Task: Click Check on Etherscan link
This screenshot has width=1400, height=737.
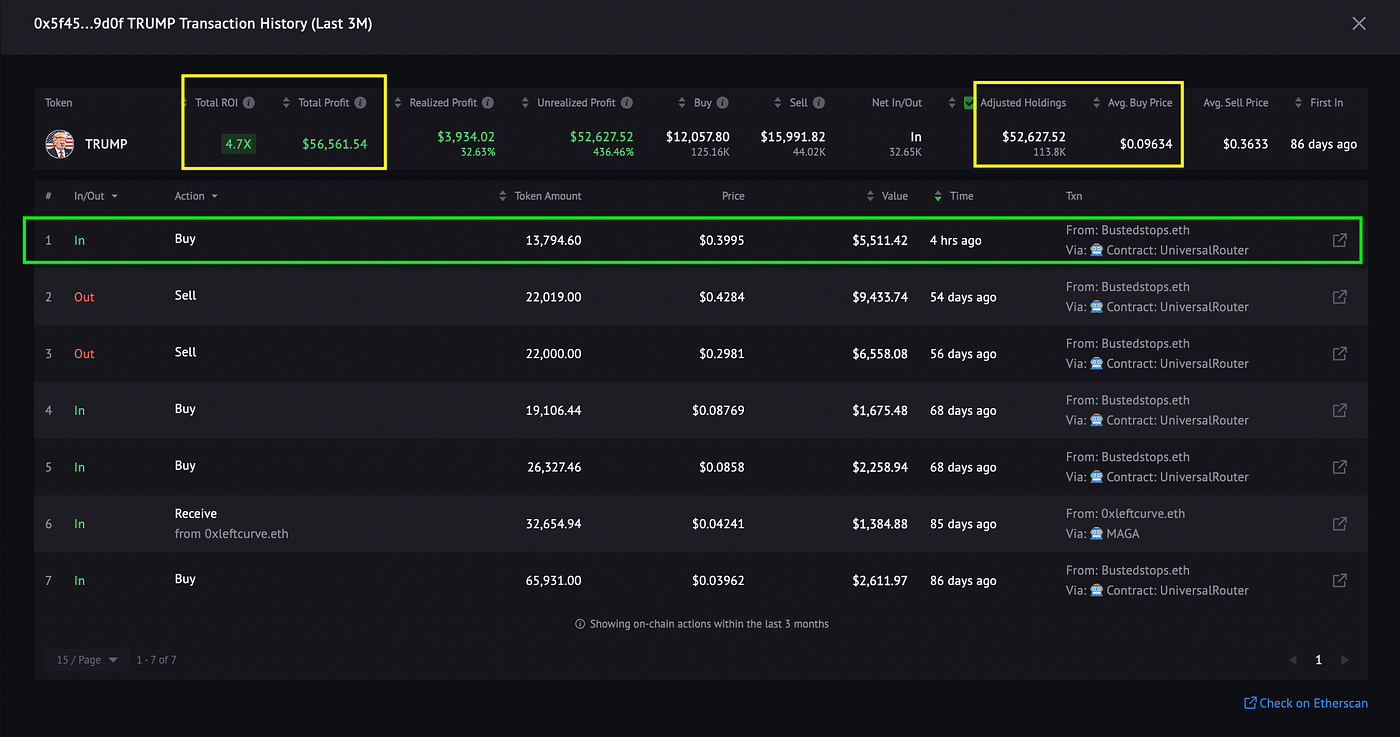Action: point(1306,703)
